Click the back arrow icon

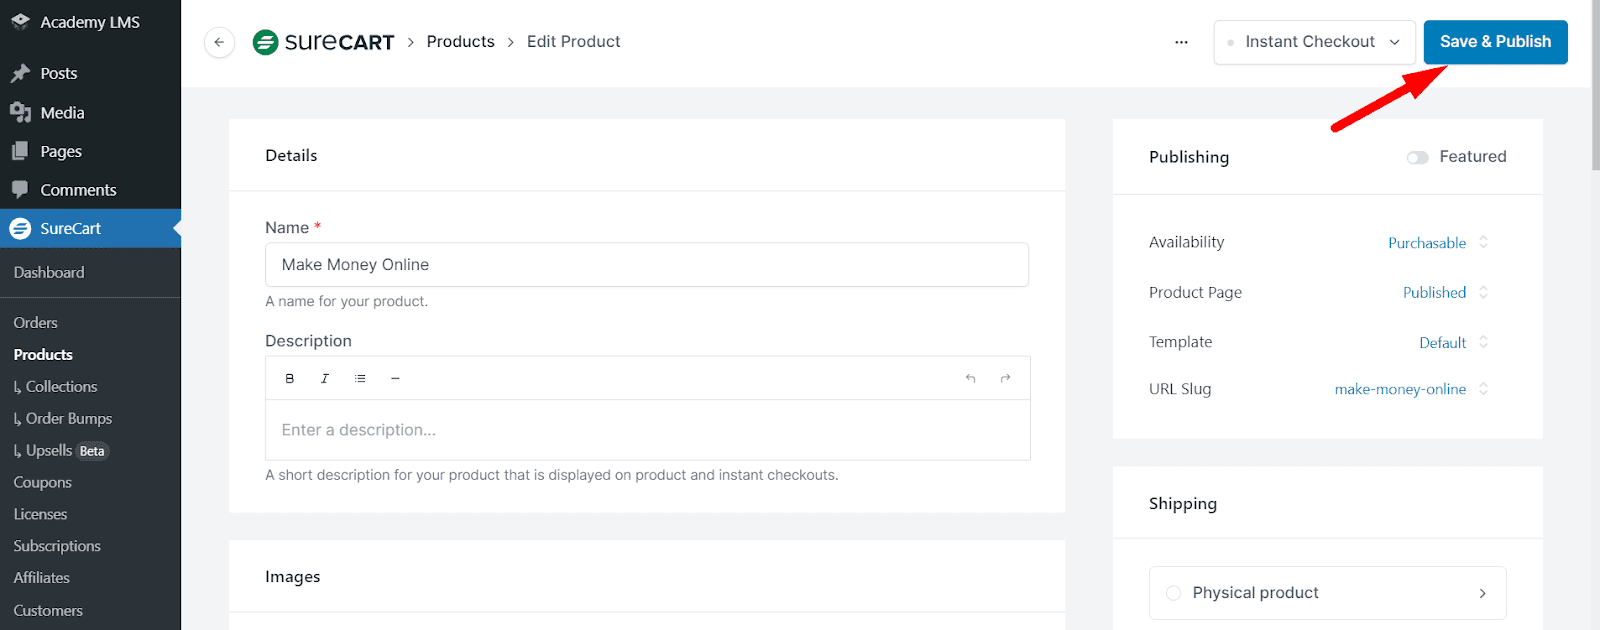219,42
